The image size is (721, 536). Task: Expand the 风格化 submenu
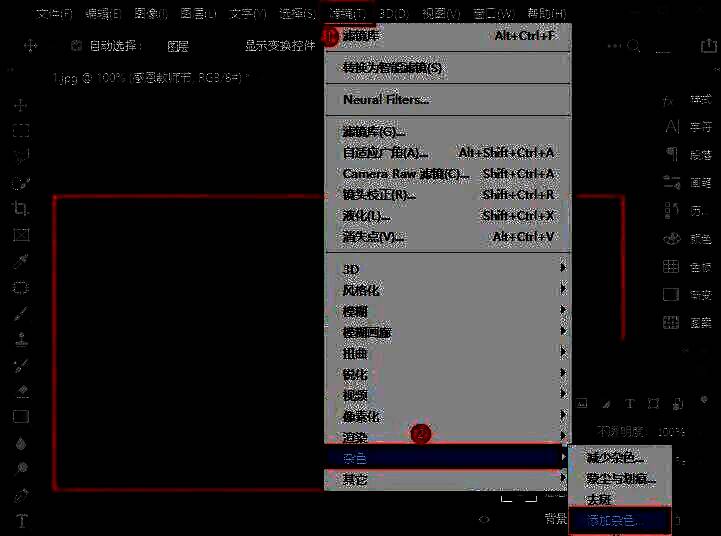click(448, 290)
